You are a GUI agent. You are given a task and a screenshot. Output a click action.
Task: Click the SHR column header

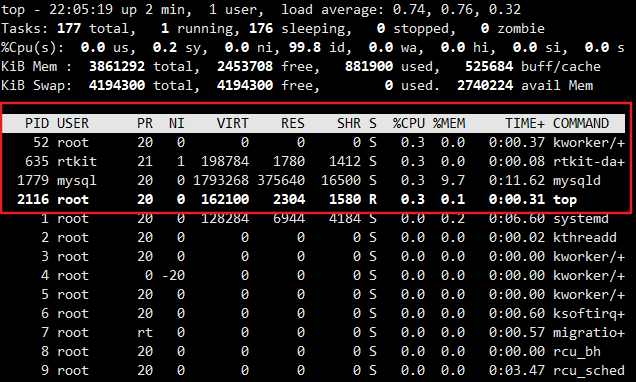[x=349, y=123]
